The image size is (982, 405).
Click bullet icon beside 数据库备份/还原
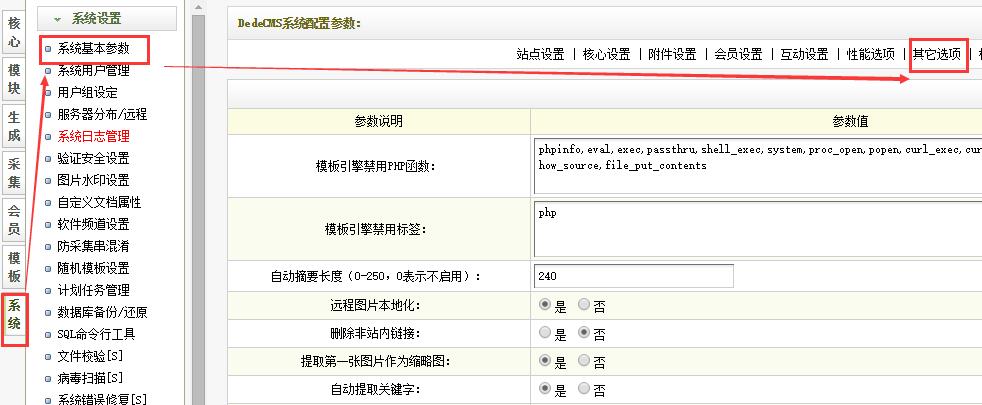(48, 312)
